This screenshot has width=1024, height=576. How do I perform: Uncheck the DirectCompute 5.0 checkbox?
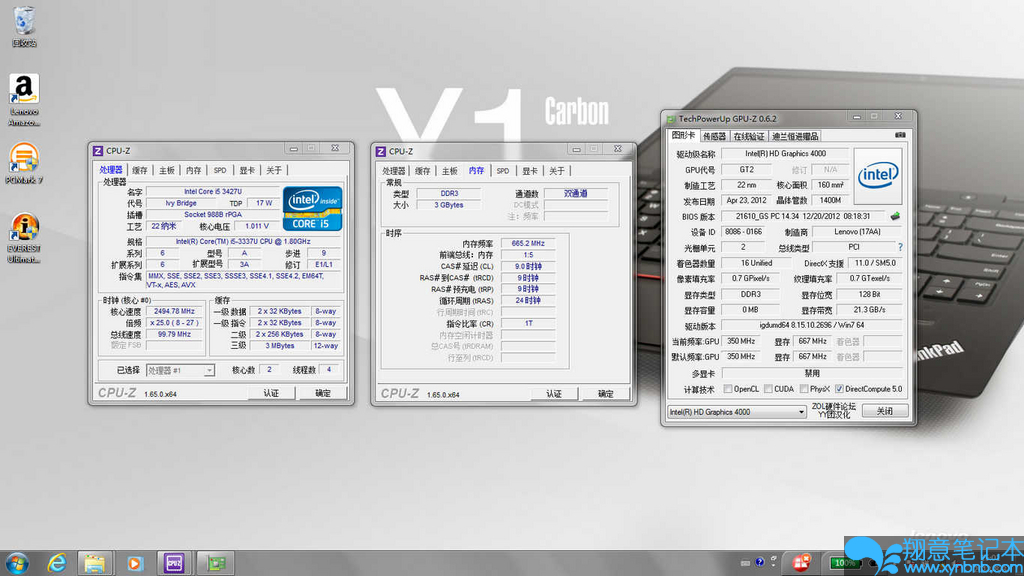pyautogui.click(x=838, y=389)
